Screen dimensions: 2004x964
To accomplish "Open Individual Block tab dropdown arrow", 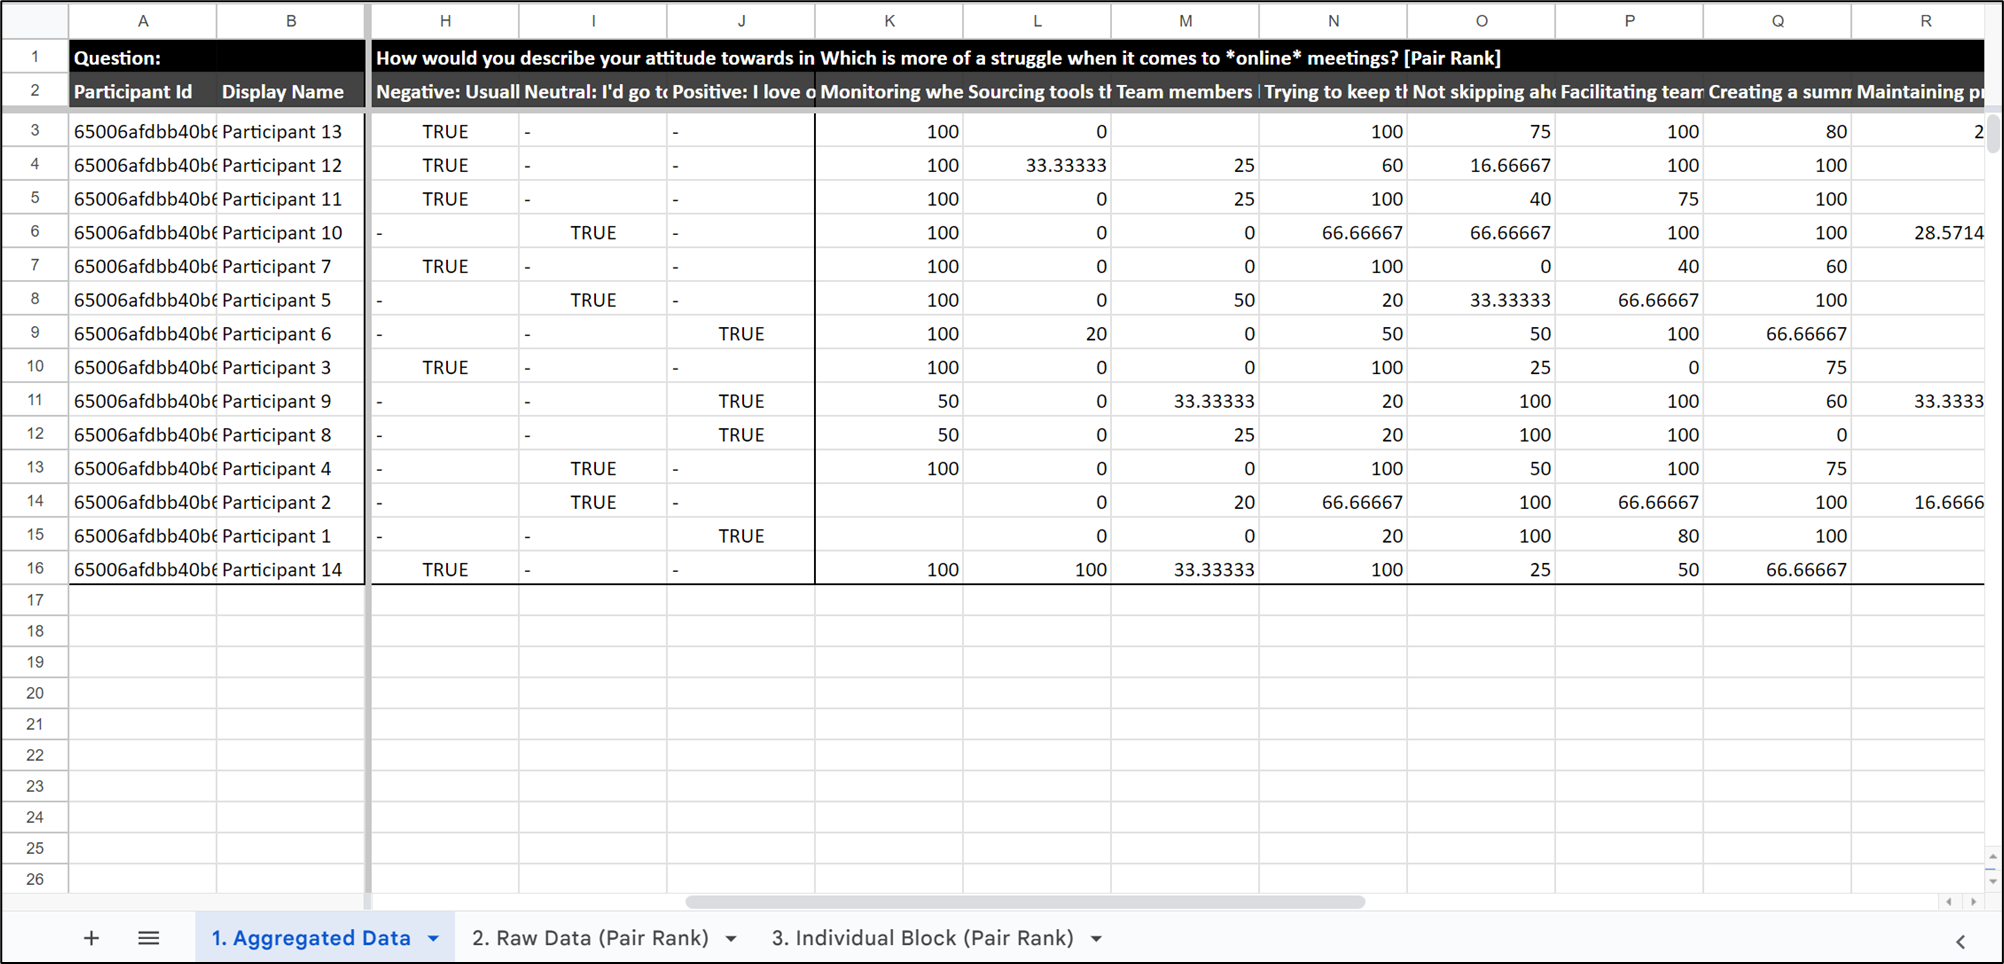I will click(x=1096, y=939).
